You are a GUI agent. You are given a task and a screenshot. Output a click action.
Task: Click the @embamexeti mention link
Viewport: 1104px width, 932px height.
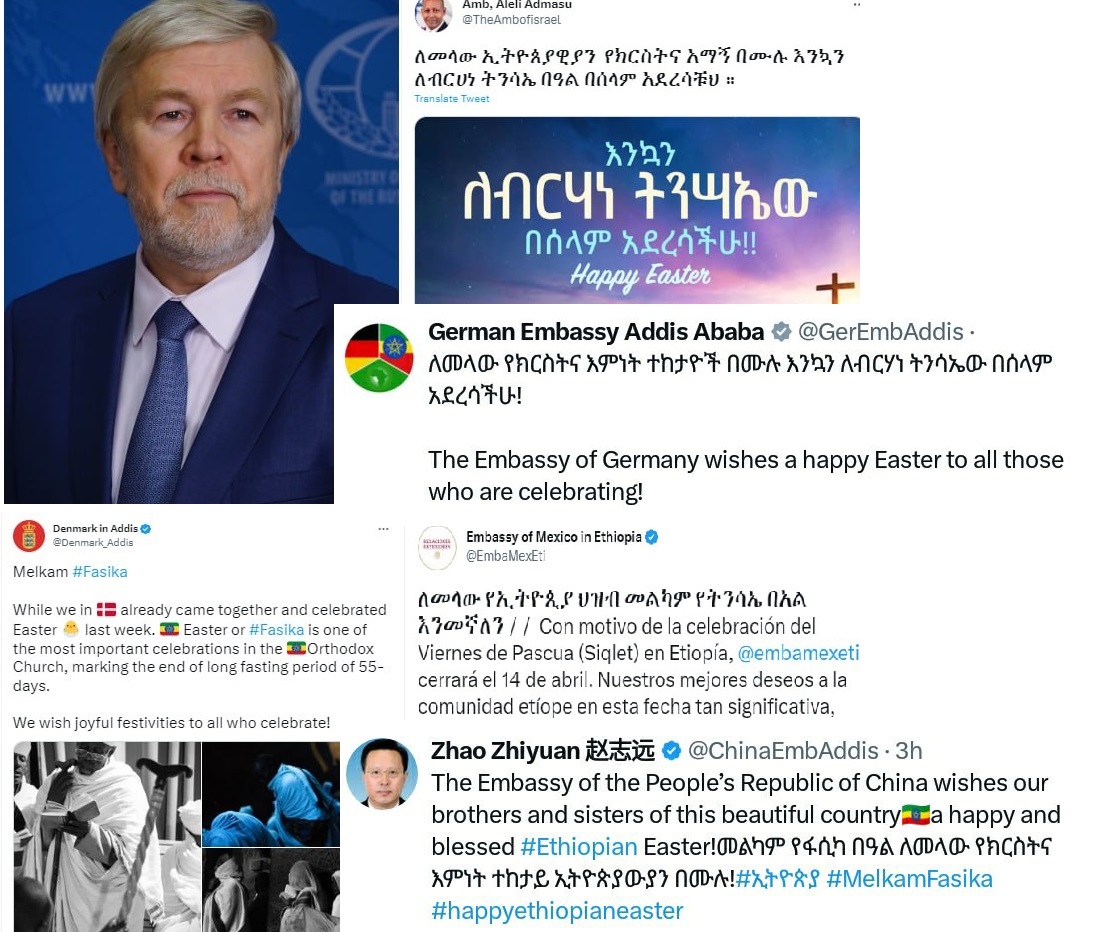[798, 653]
